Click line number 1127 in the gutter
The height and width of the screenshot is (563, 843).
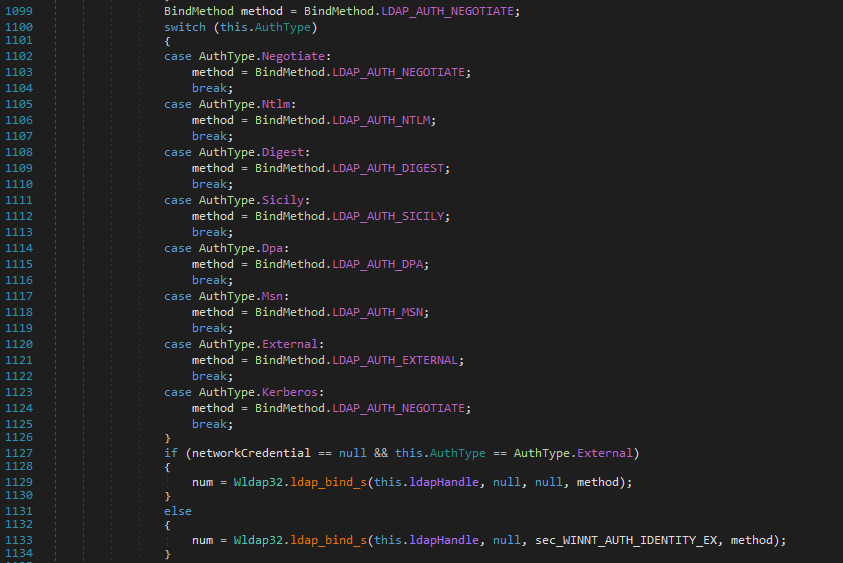point(19,453)
